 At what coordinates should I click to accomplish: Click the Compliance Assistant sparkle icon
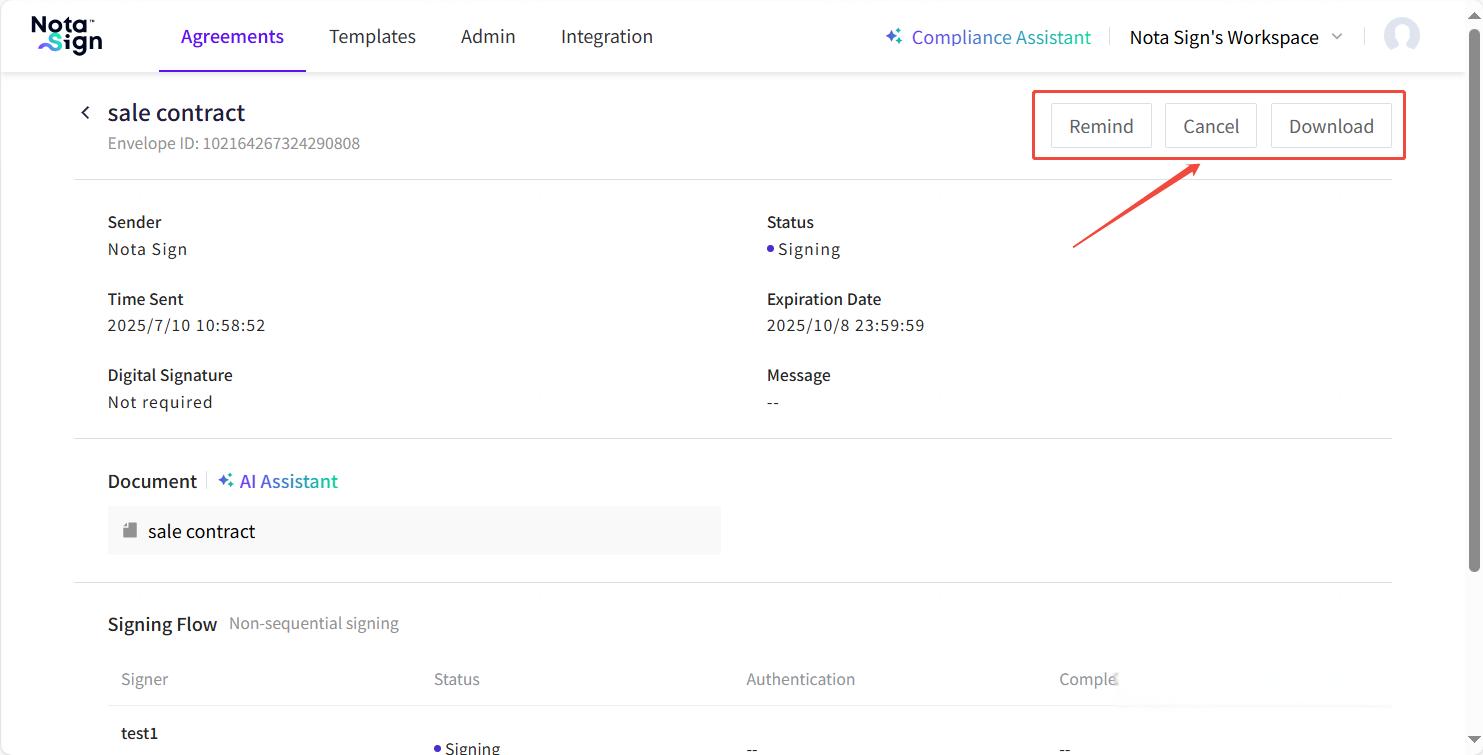pyautogui.click(x=894, y=37)
